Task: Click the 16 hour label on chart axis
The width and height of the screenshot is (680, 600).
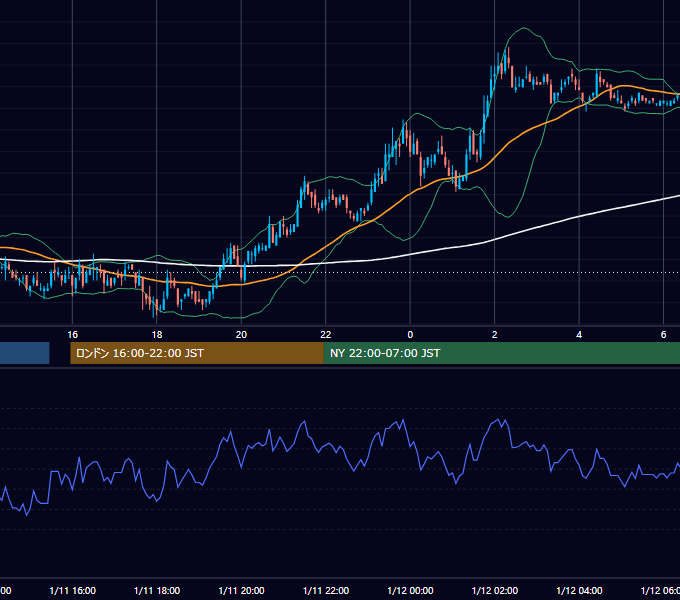Action: [72, 335]
